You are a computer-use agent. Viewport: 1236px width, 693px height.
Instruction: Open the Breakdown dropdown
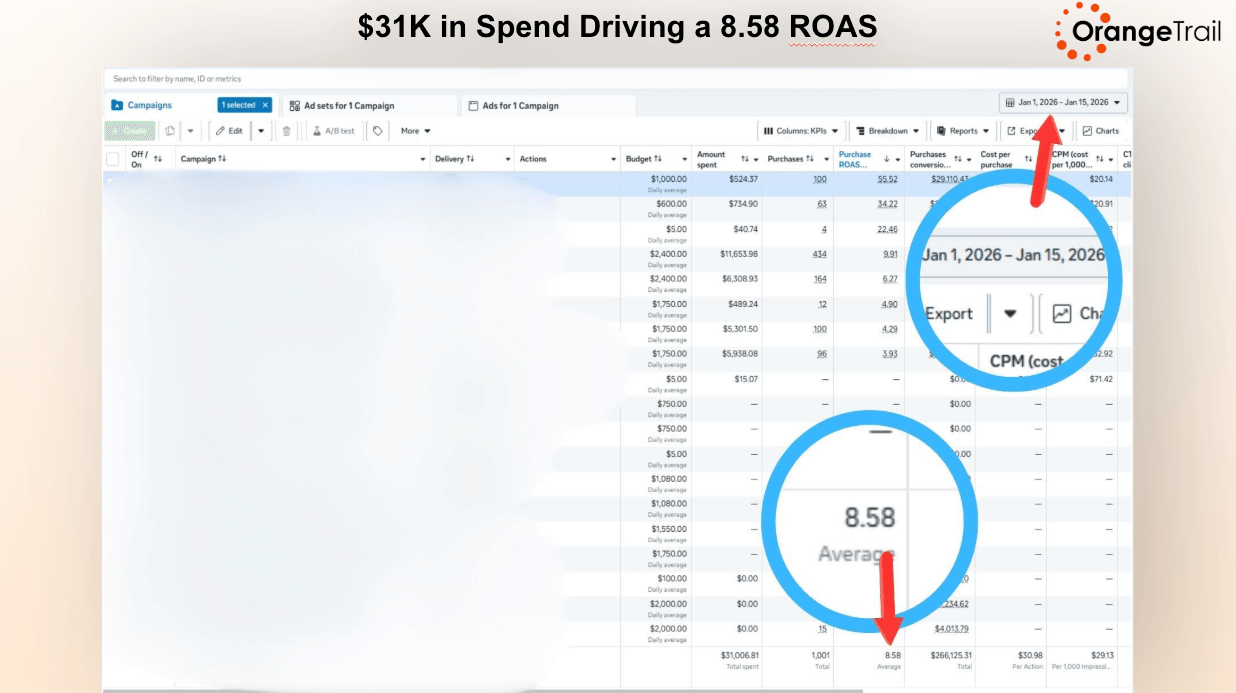887,131
